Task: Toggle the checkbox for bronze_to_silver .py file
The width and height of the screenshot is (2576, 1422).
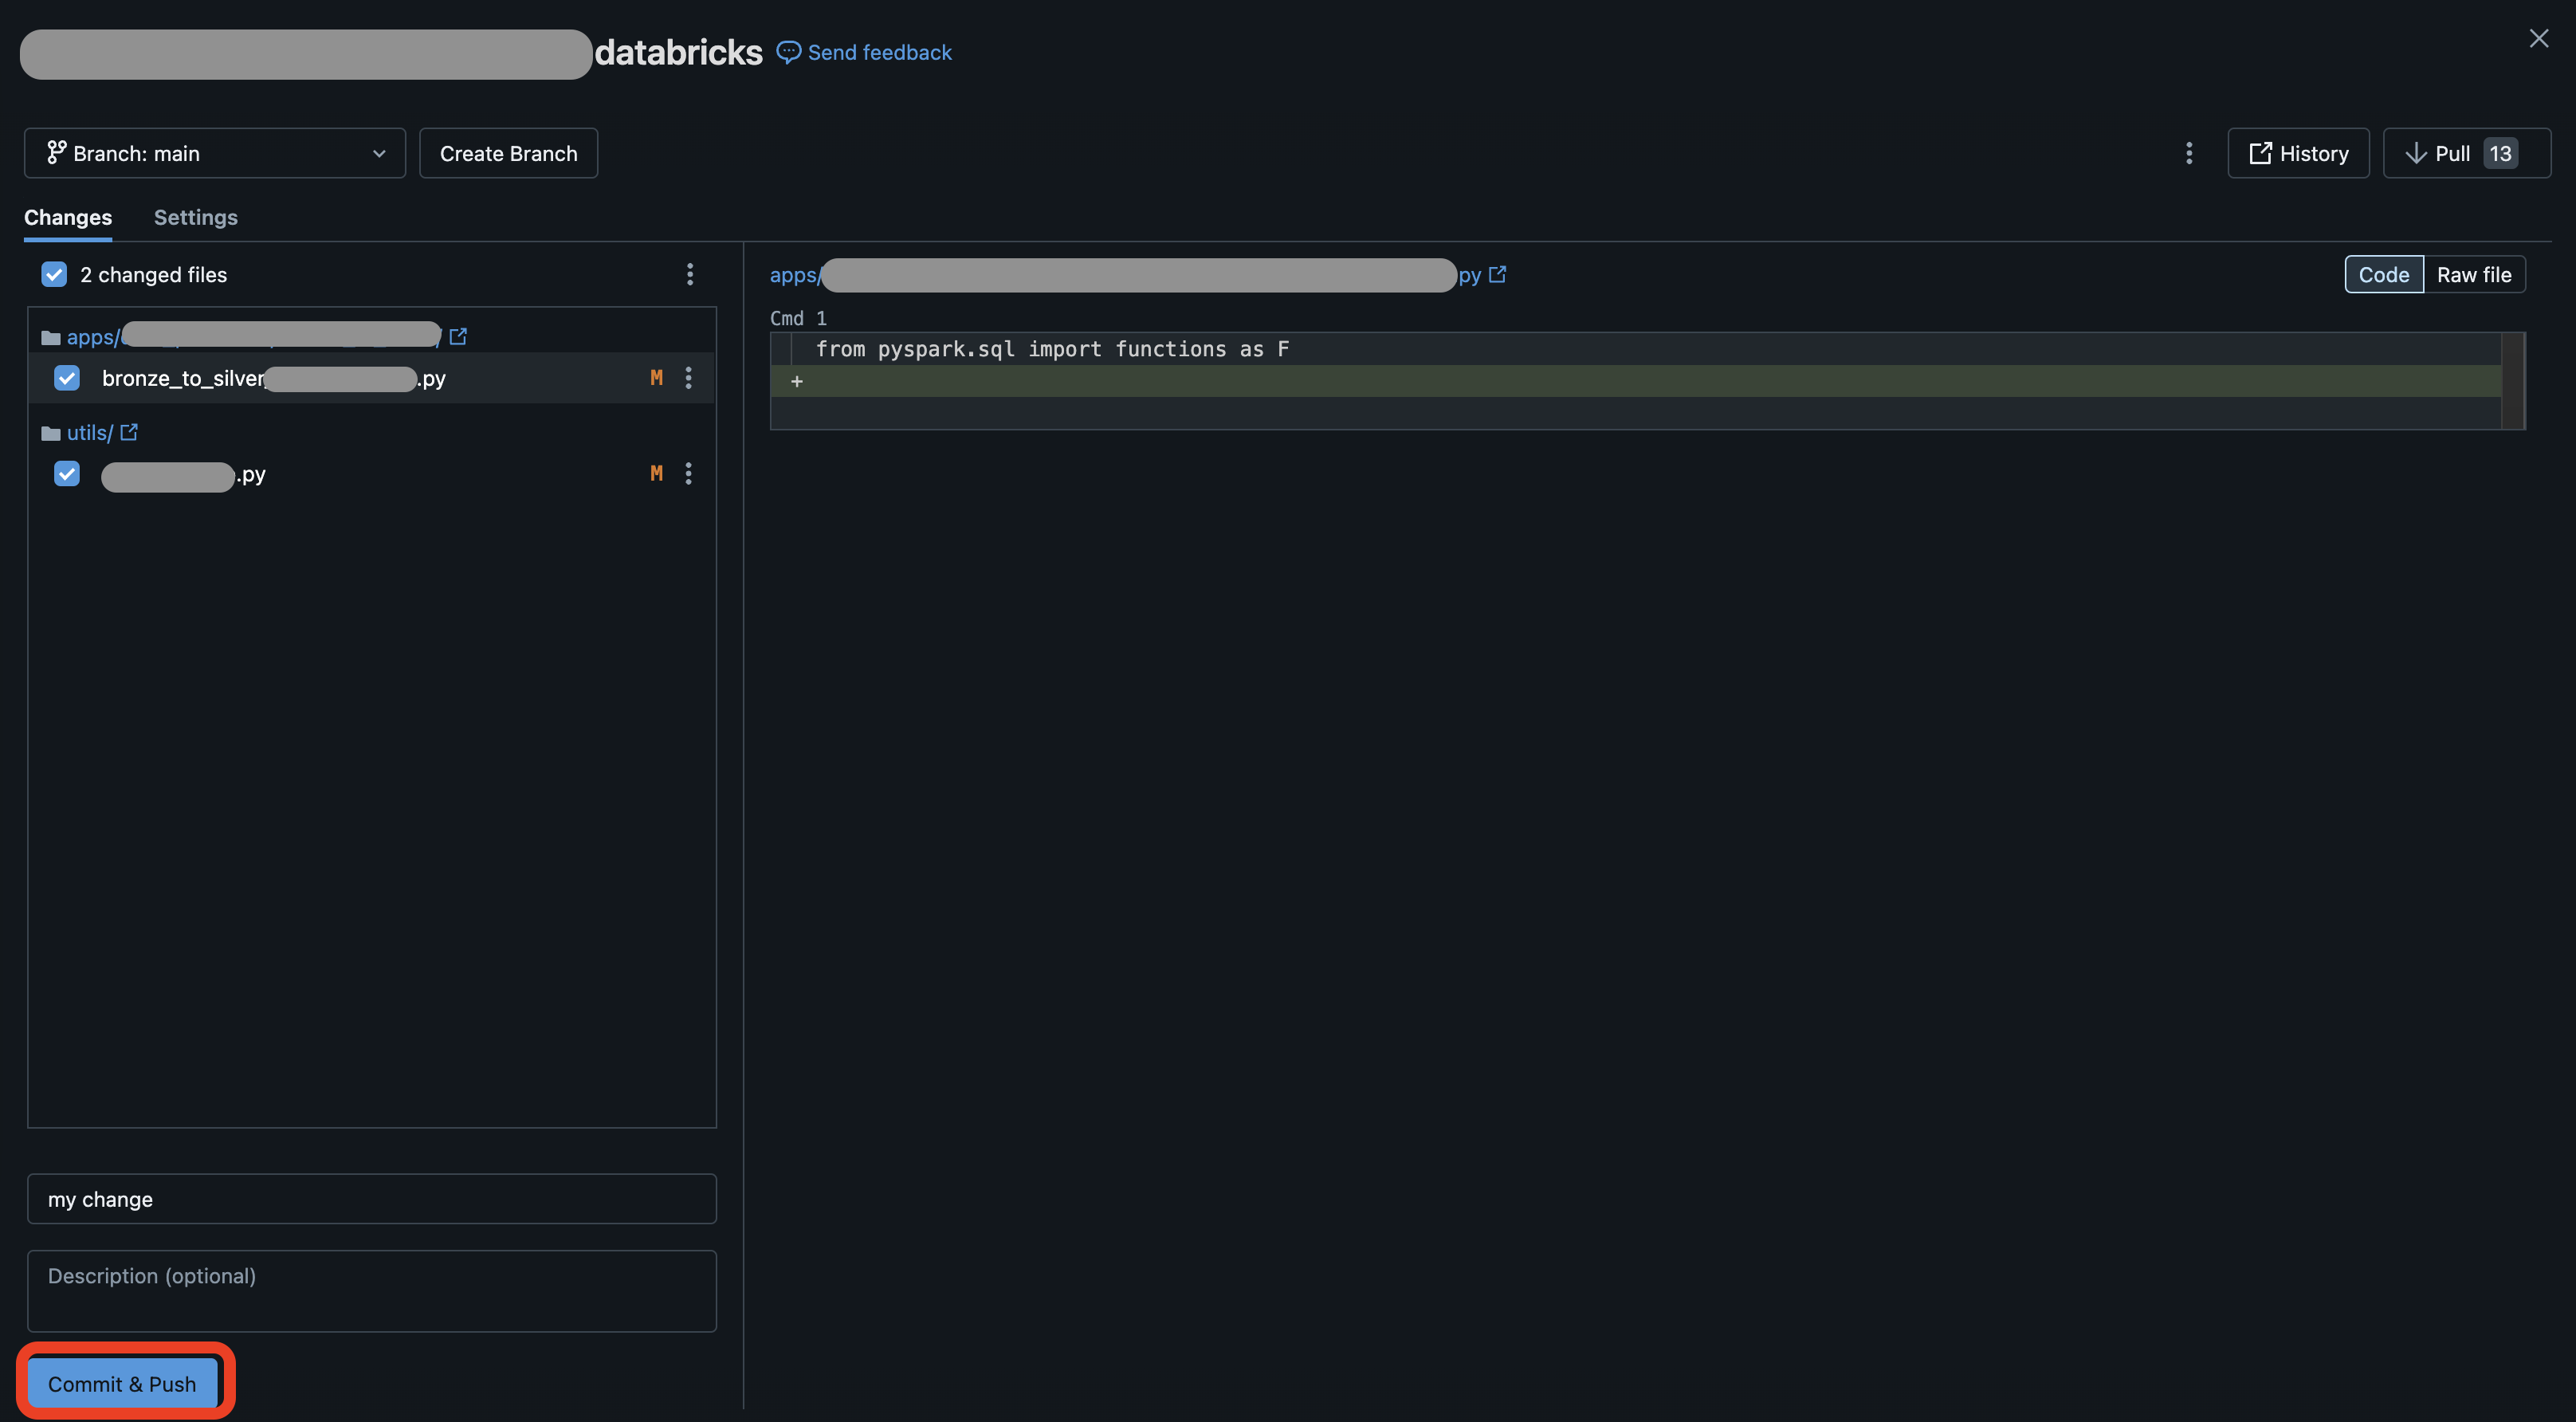Action: [66, 376]
